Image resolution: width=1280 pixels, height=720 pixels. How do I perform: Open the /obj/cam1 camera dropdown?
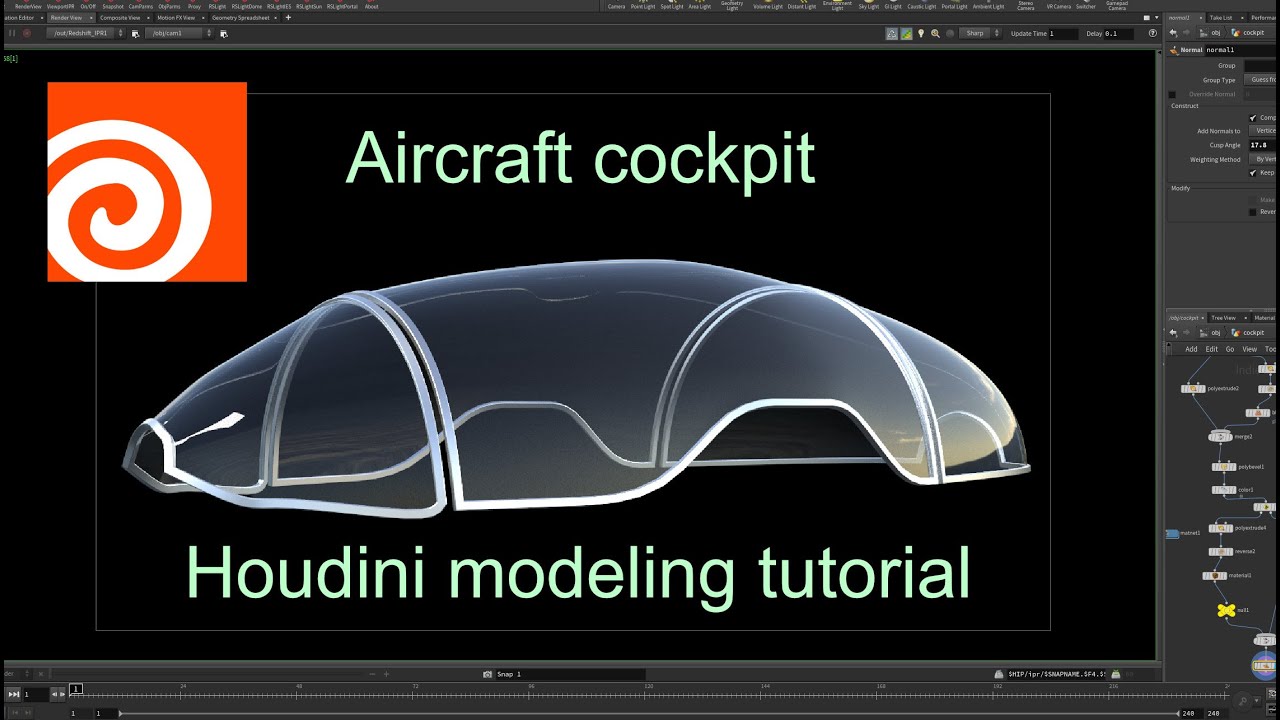(179, 33)
